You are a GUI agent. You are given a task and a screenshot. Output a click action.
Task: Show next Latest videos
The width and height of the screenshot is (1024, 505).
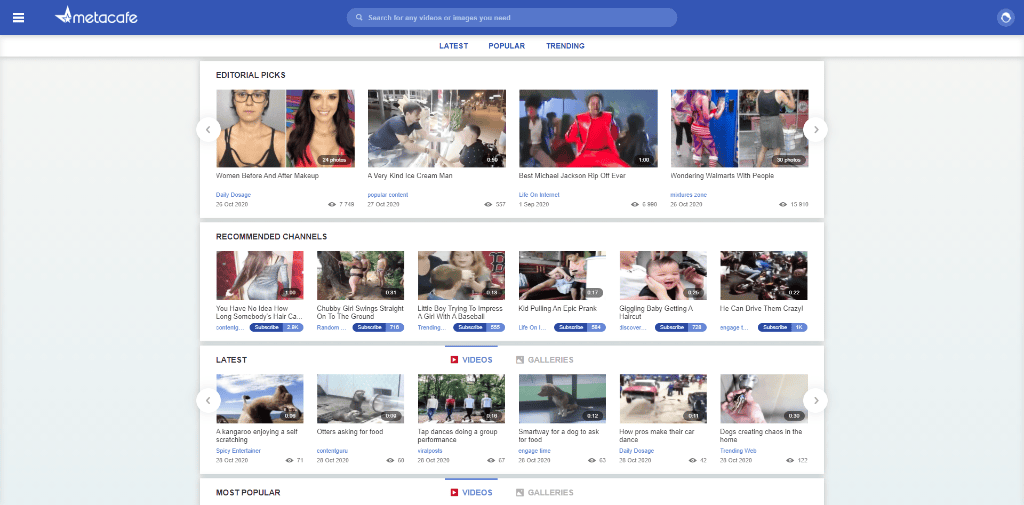pyautogui.click(x=815, y=400)
